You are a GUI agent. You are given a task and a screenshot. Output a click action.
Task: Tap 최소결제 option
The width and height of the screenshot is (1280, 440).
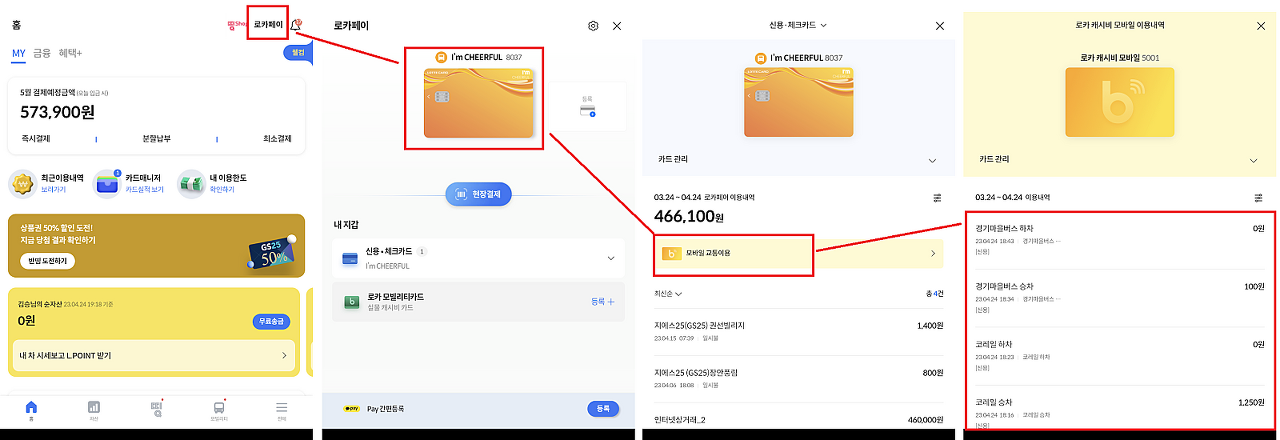tap(277, 138)
